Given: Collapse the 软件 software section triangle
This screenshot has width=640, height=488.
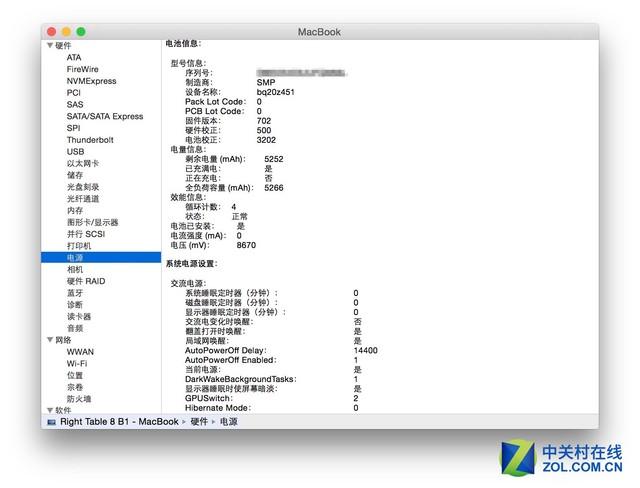Looking at the screenshot, I should [x=50, y=410].
